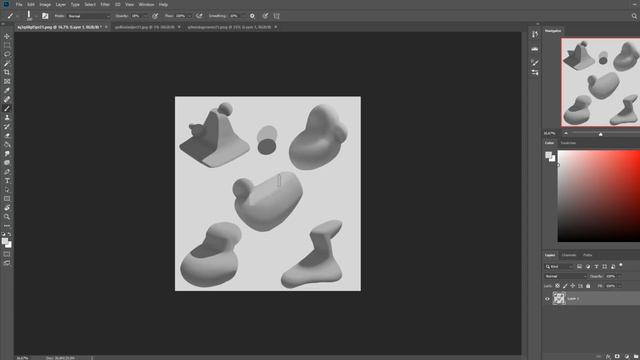
Task: Select the Crop tool
Action: pyautogui.click(x=7, y=72)
